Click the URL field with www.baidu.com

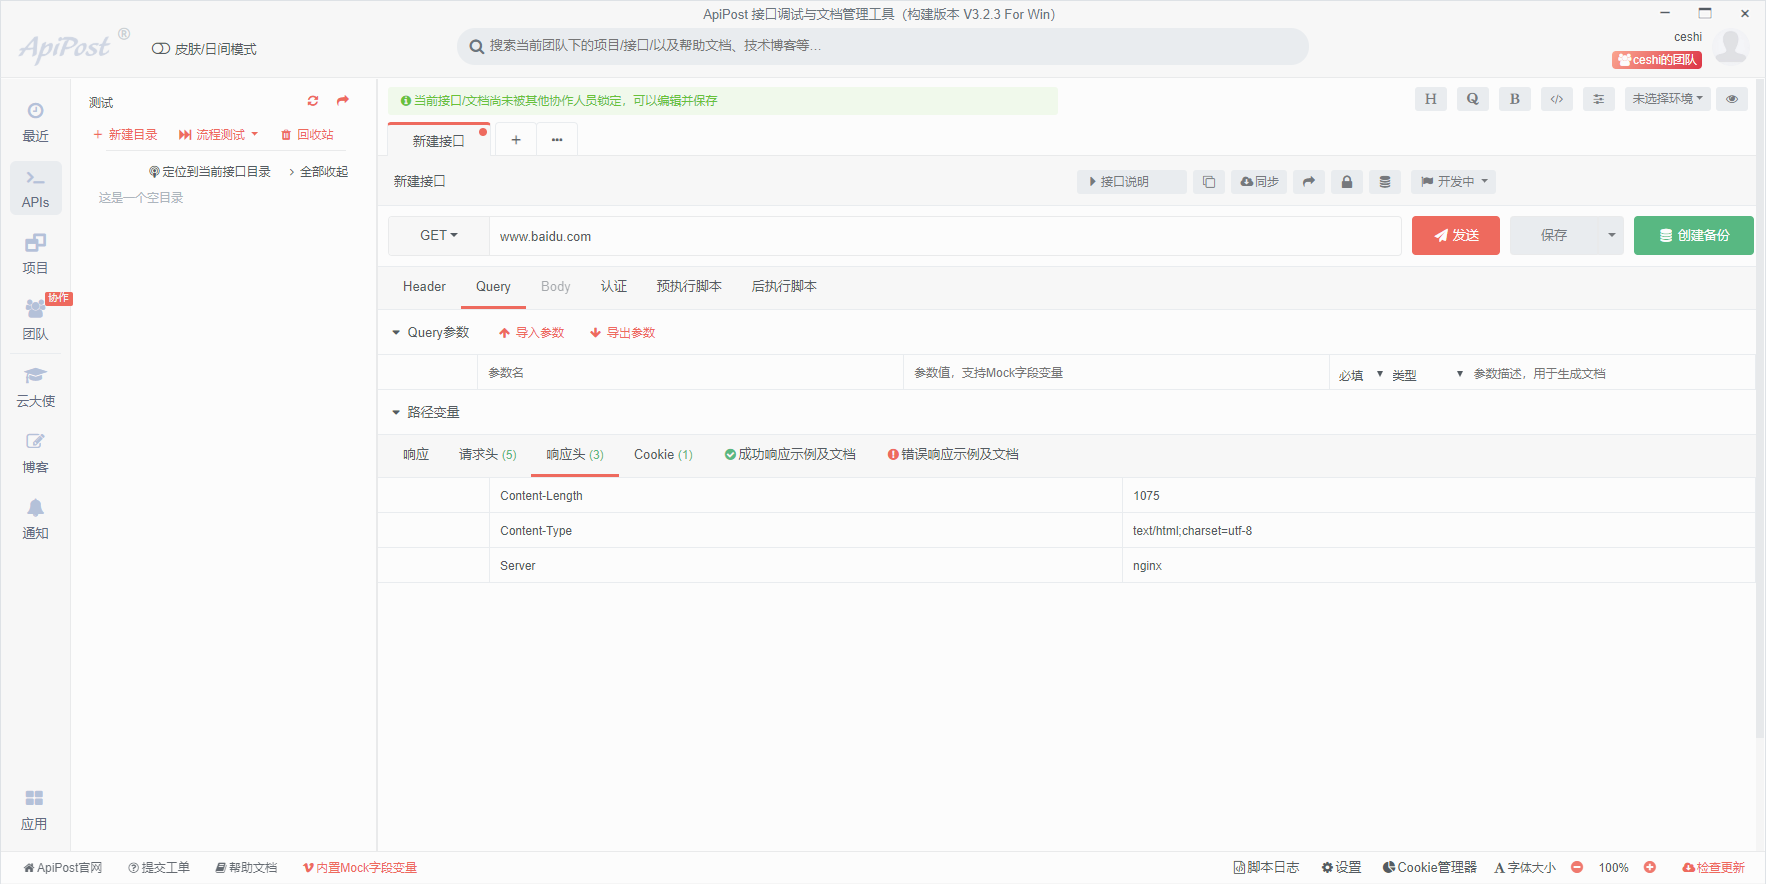(945, 236)
